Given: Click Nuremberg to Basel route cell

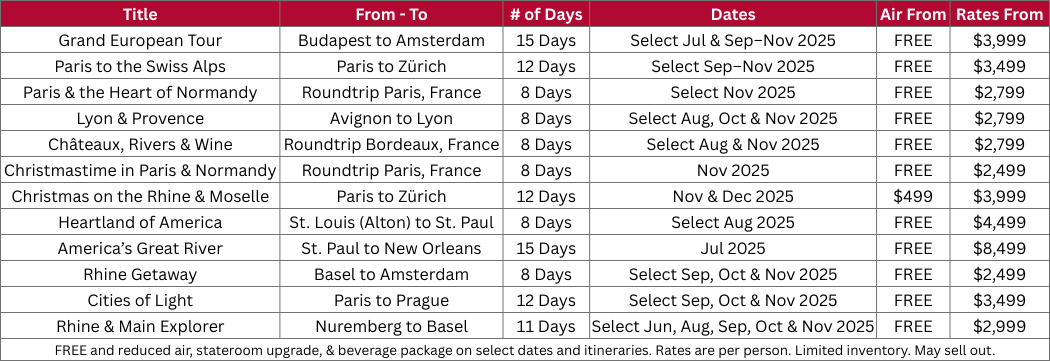Looking at the screenshot, I should pos(391,327).
